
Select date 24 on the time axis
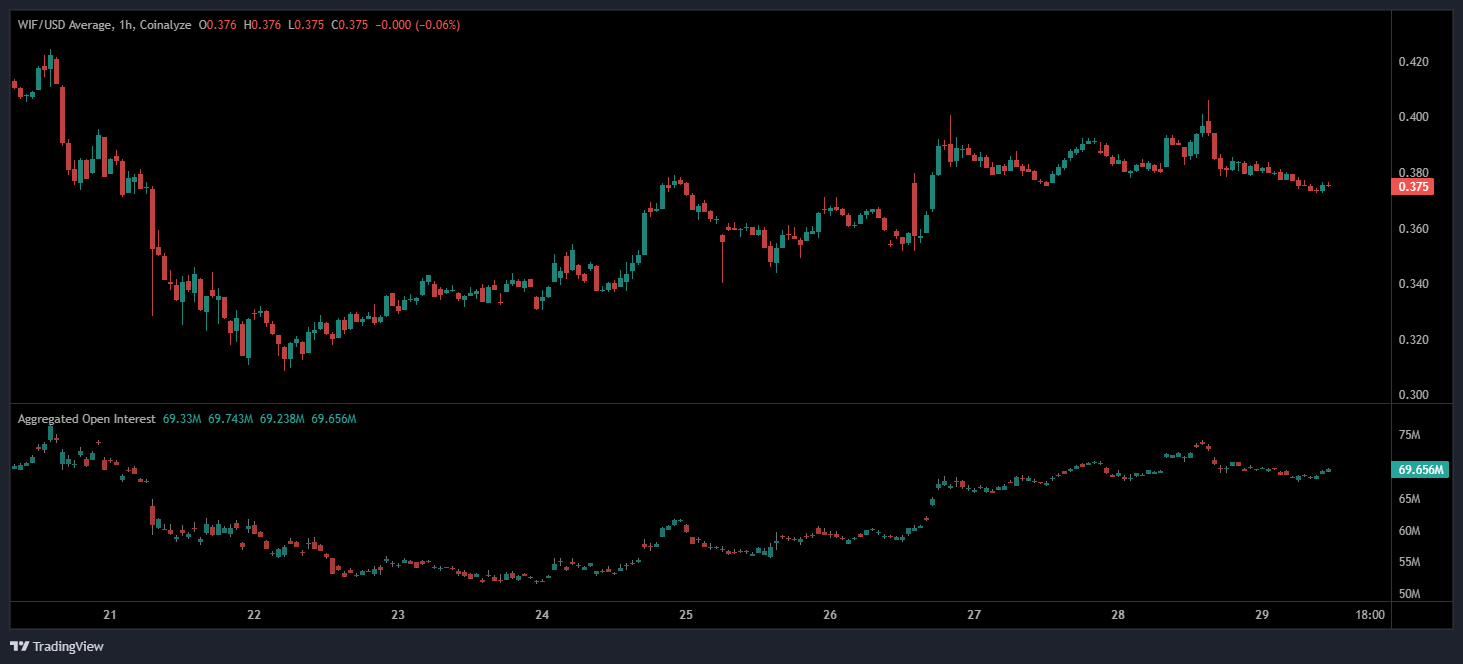click(x=541, y=615)
